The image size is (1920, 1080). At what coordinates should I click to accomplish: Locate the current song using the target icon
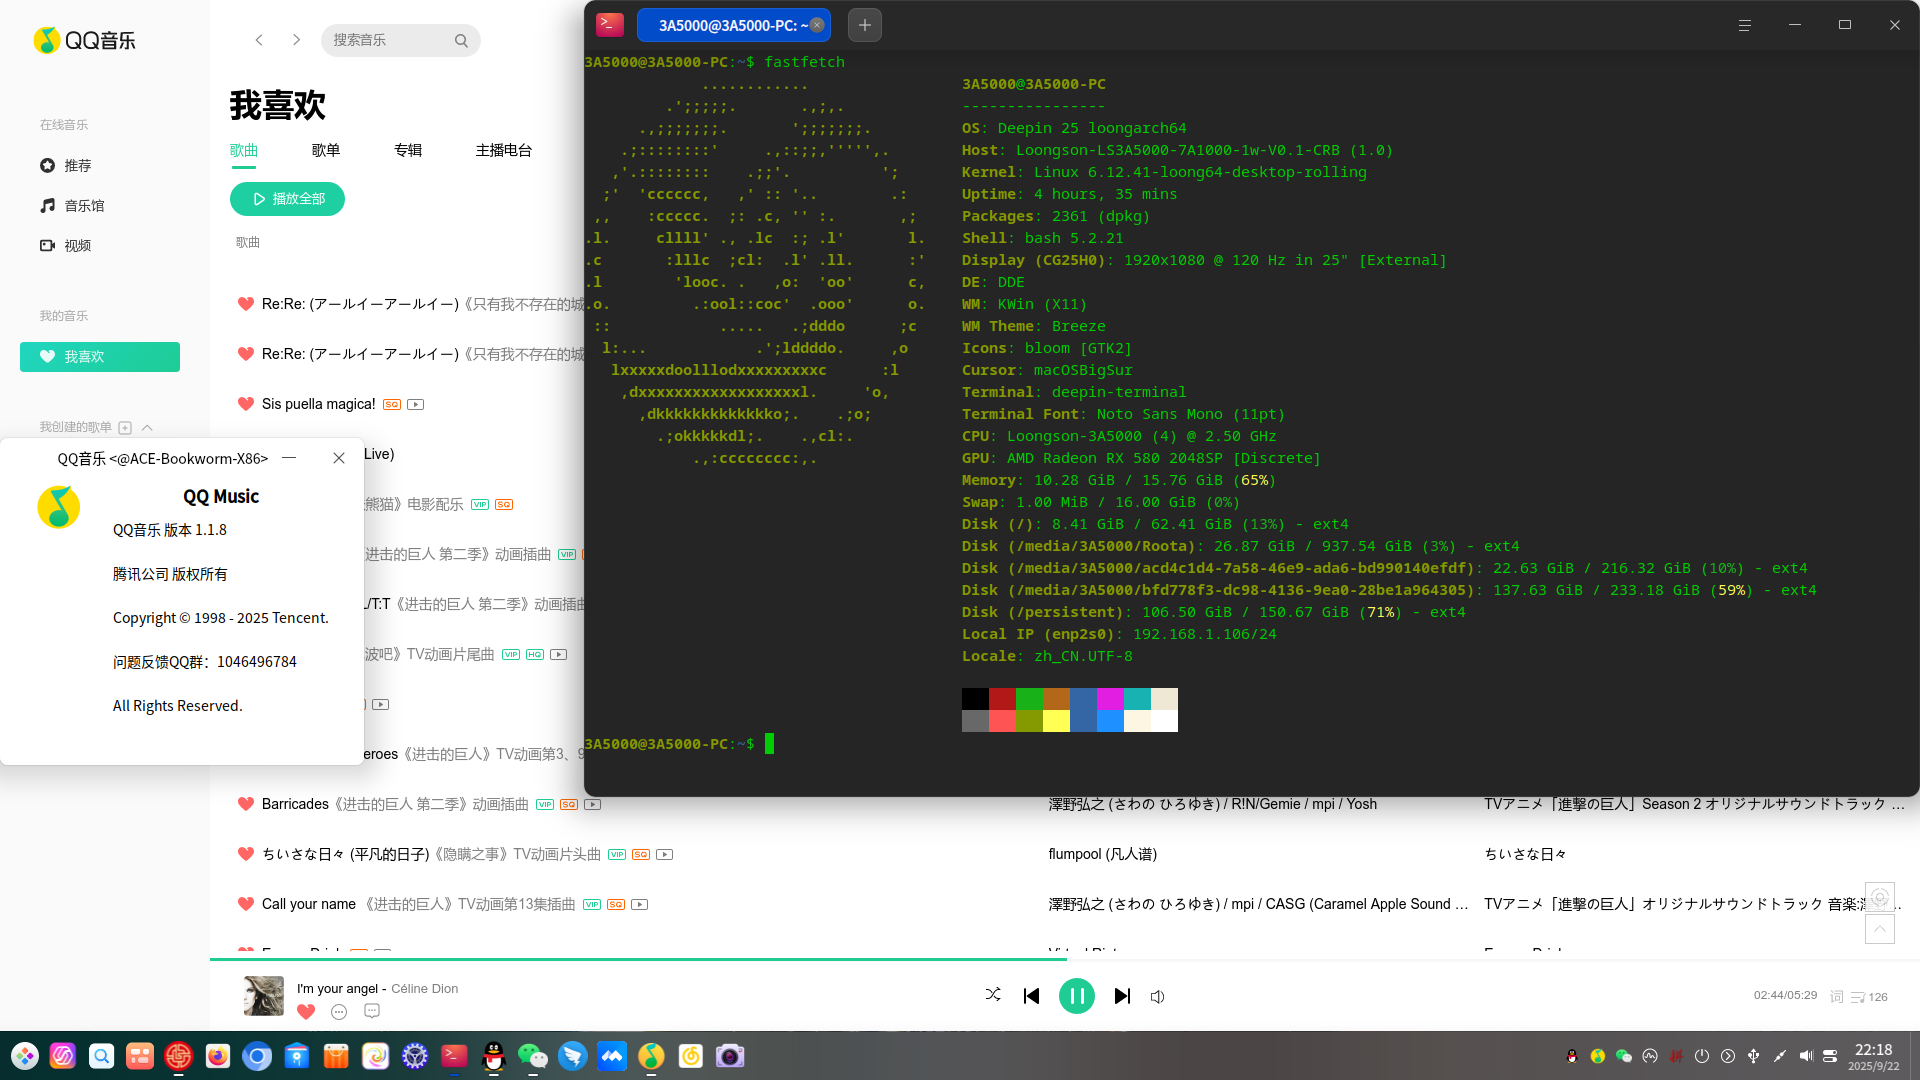tap(1880, 897)
